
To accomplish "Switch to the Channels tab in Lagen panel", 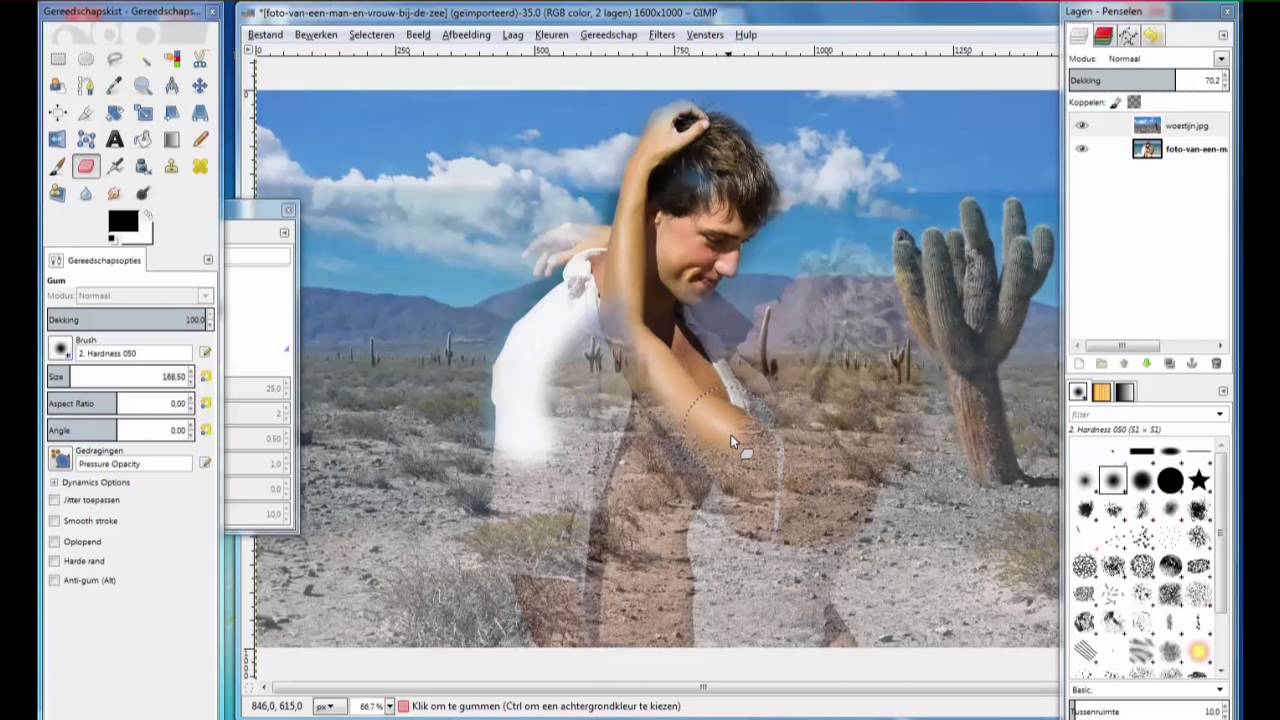I will click(x=1103, y=36).
